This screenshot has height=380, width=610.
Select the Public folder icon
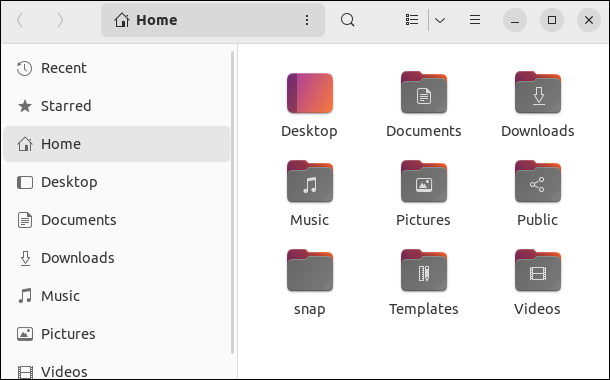[538, 181]
